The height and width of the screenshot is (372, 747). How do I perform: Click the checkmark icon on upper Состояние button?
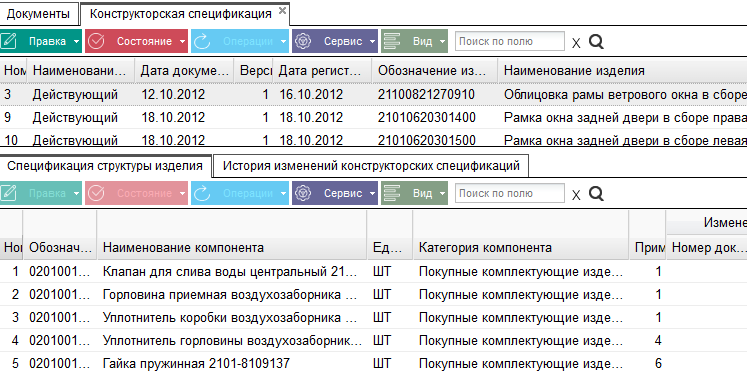point(96,41)
